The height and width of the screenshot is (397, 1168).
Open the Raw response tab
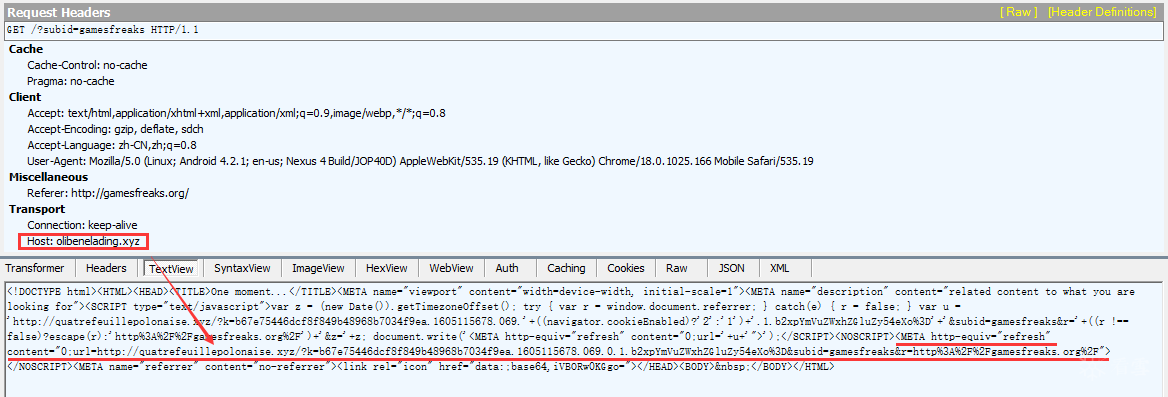(x=677, y=268)
